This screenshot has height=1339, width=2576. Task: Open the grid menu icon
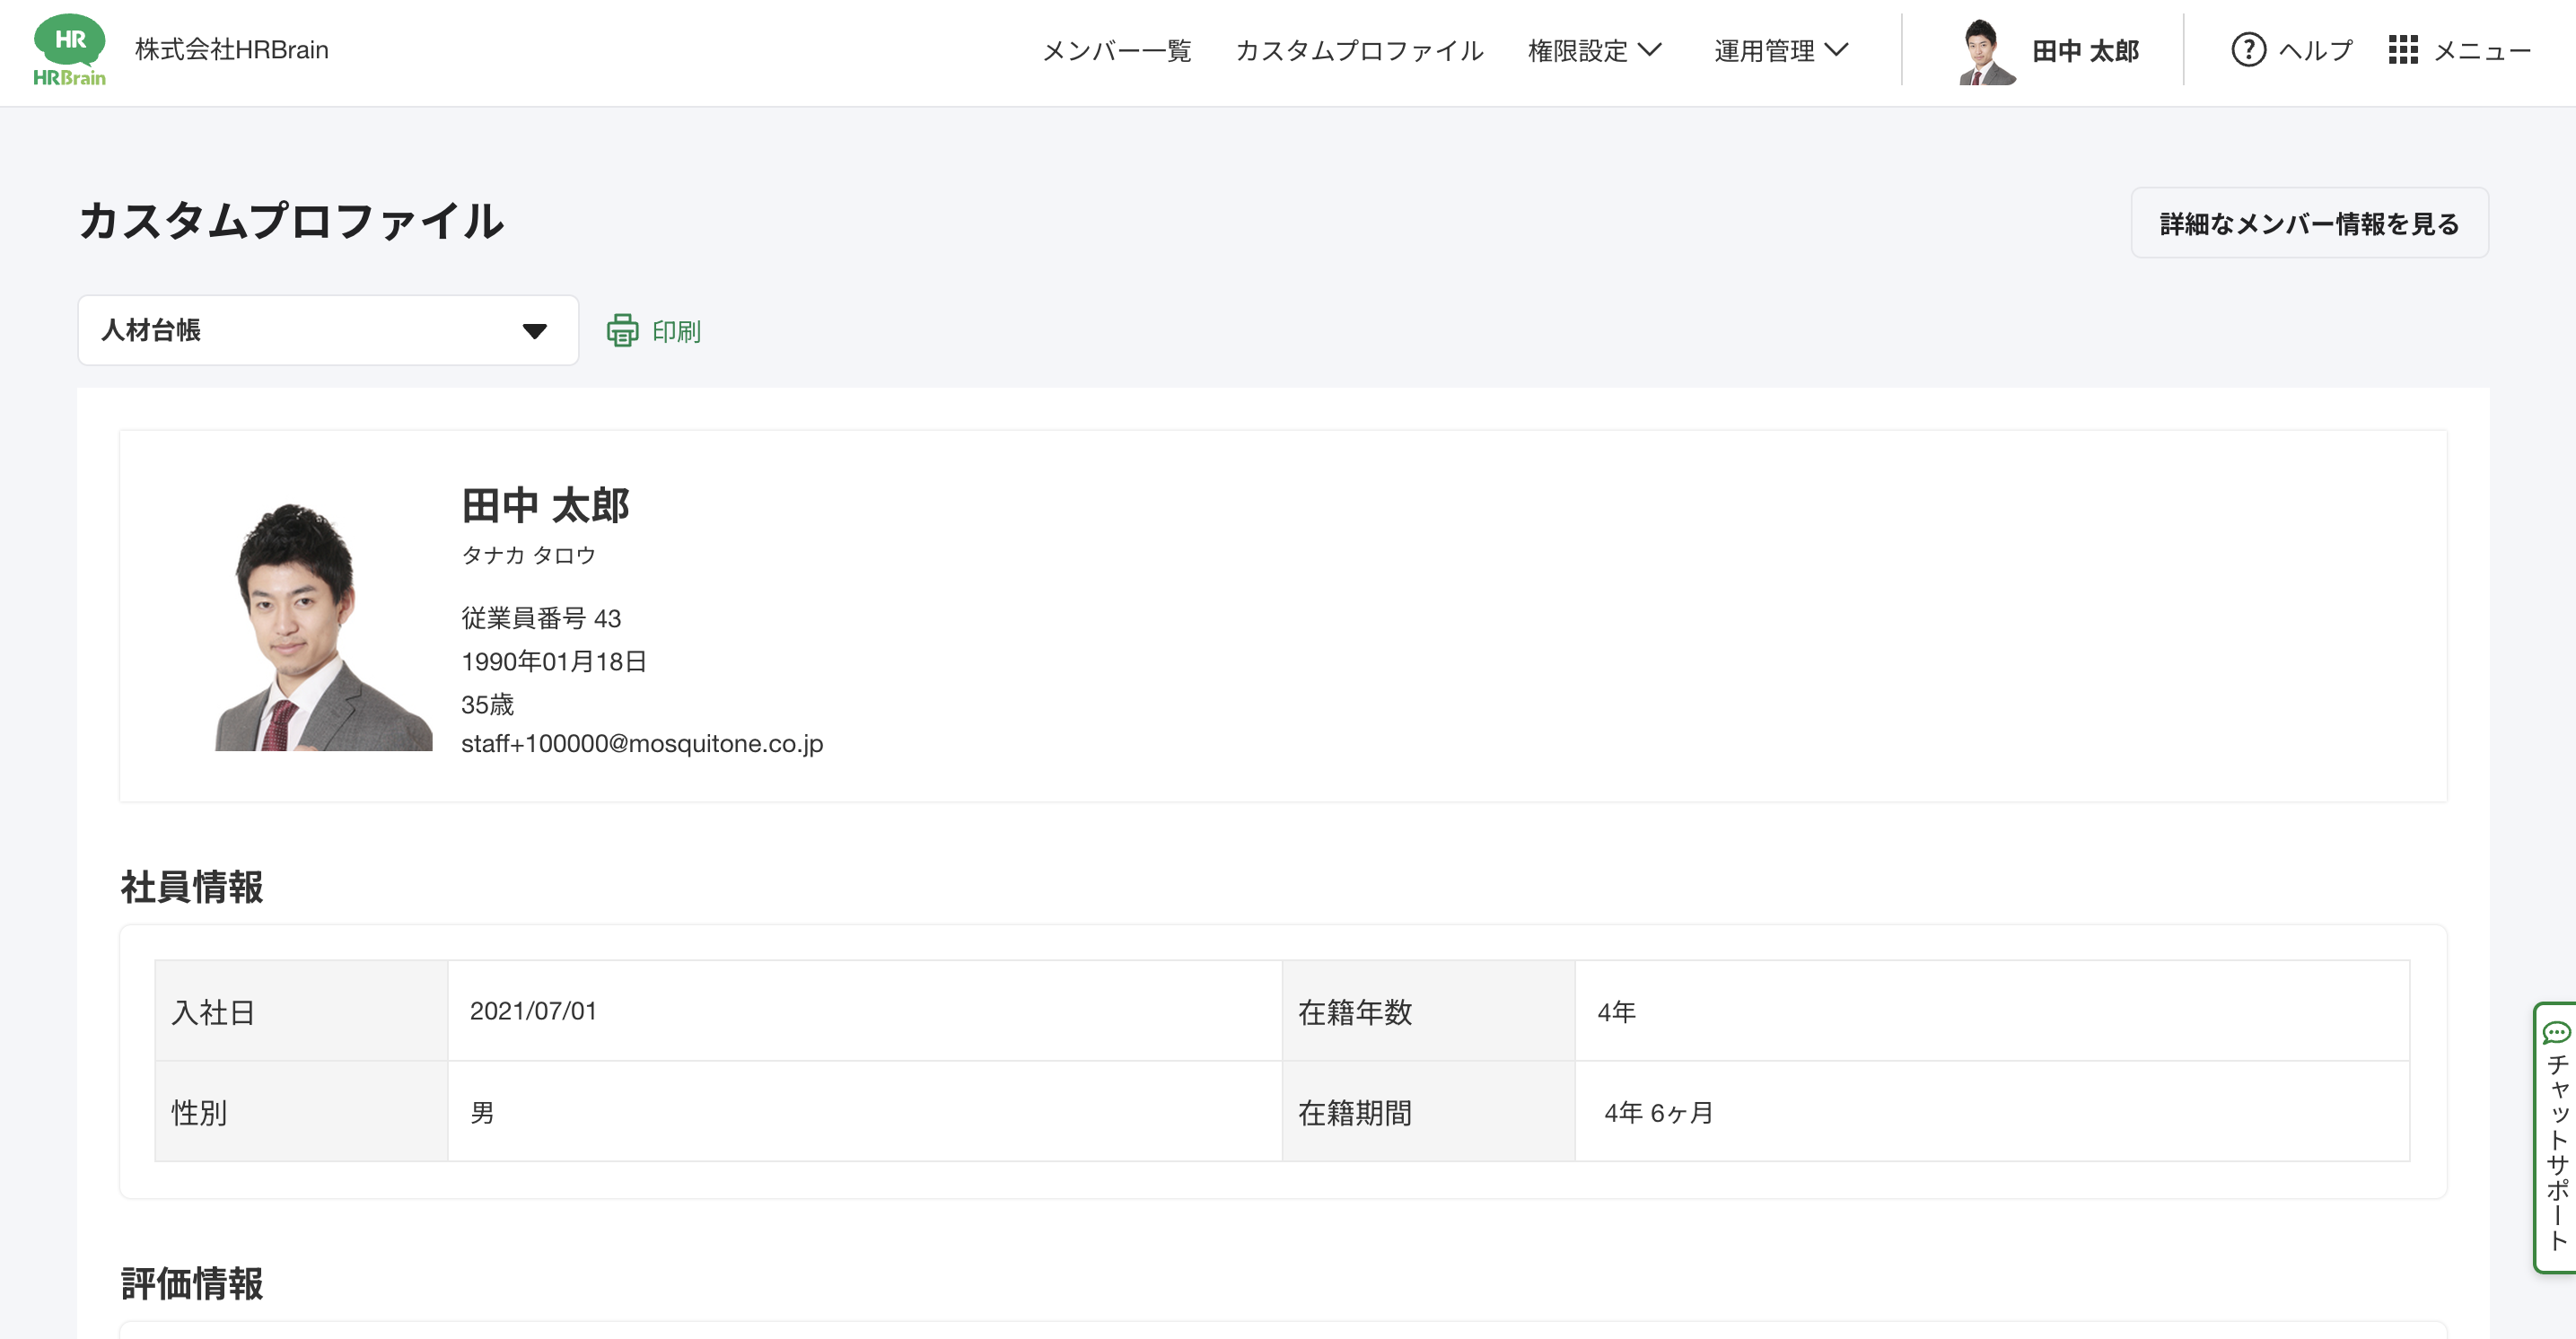2403,50
